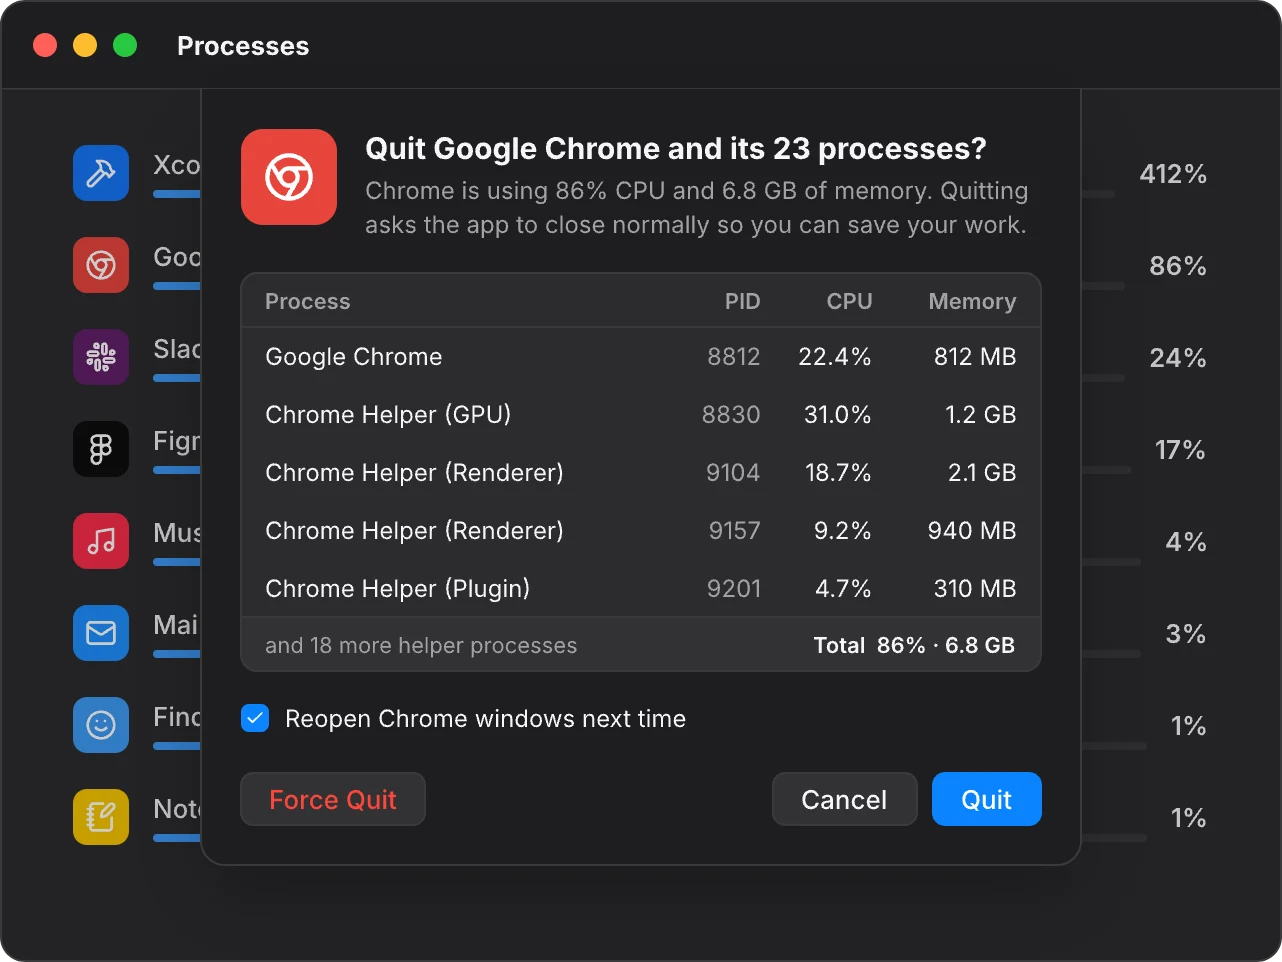The width and height of the screenshot is (1282, 962).
Task: Confirm with the blue Quit button
Action: [987, 799]
